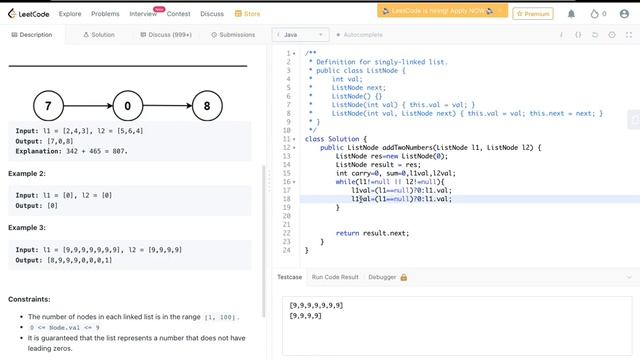Image resolution: width=640 pixels, height=360 pixels.
Task: Collapse the while loop at line 16
Action: (x=294, y=182)
